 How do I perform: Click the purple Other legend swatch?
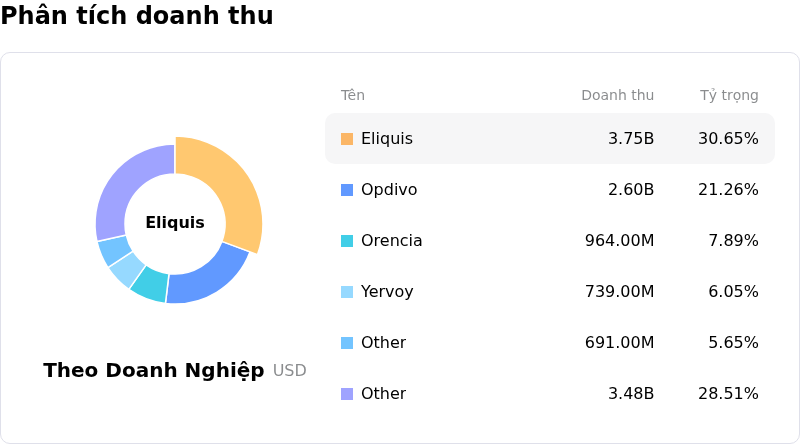pos(347,394)
